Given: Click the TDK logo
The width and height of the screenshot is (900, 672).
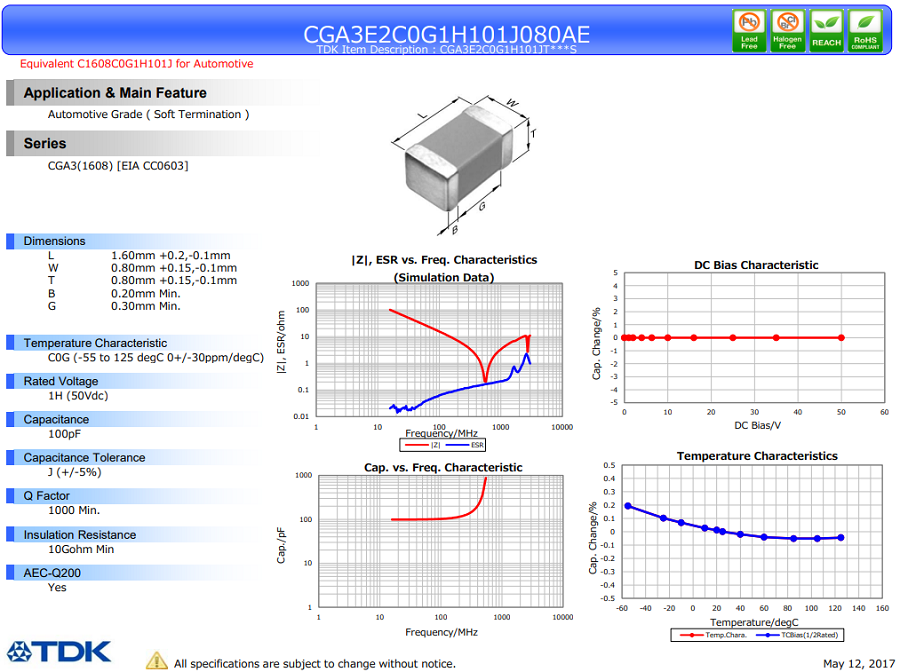Looking at the screenshot, I should 59,652.
